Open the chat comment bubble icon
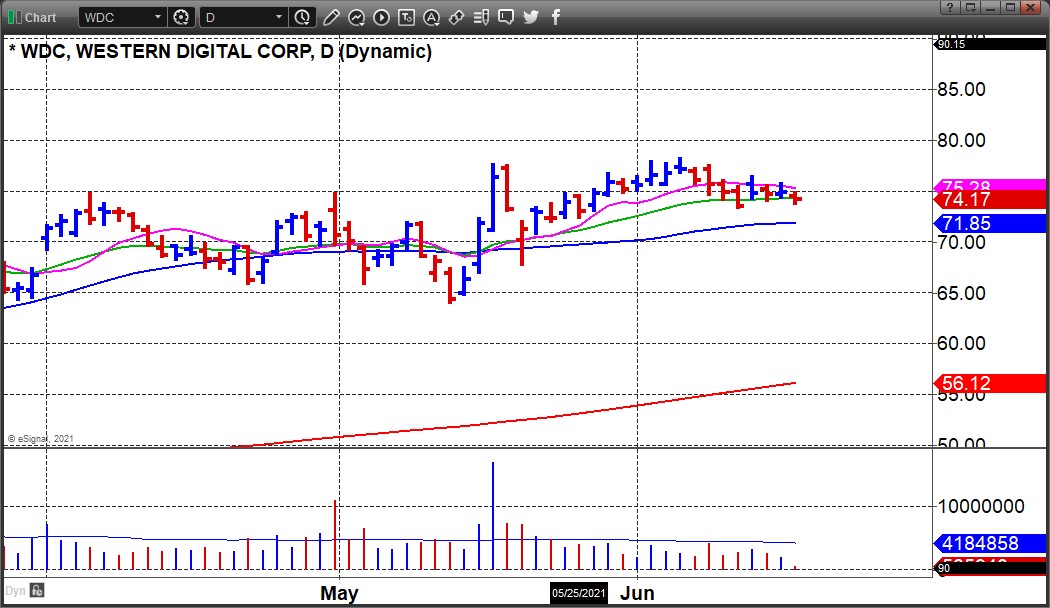 point(506,17)
